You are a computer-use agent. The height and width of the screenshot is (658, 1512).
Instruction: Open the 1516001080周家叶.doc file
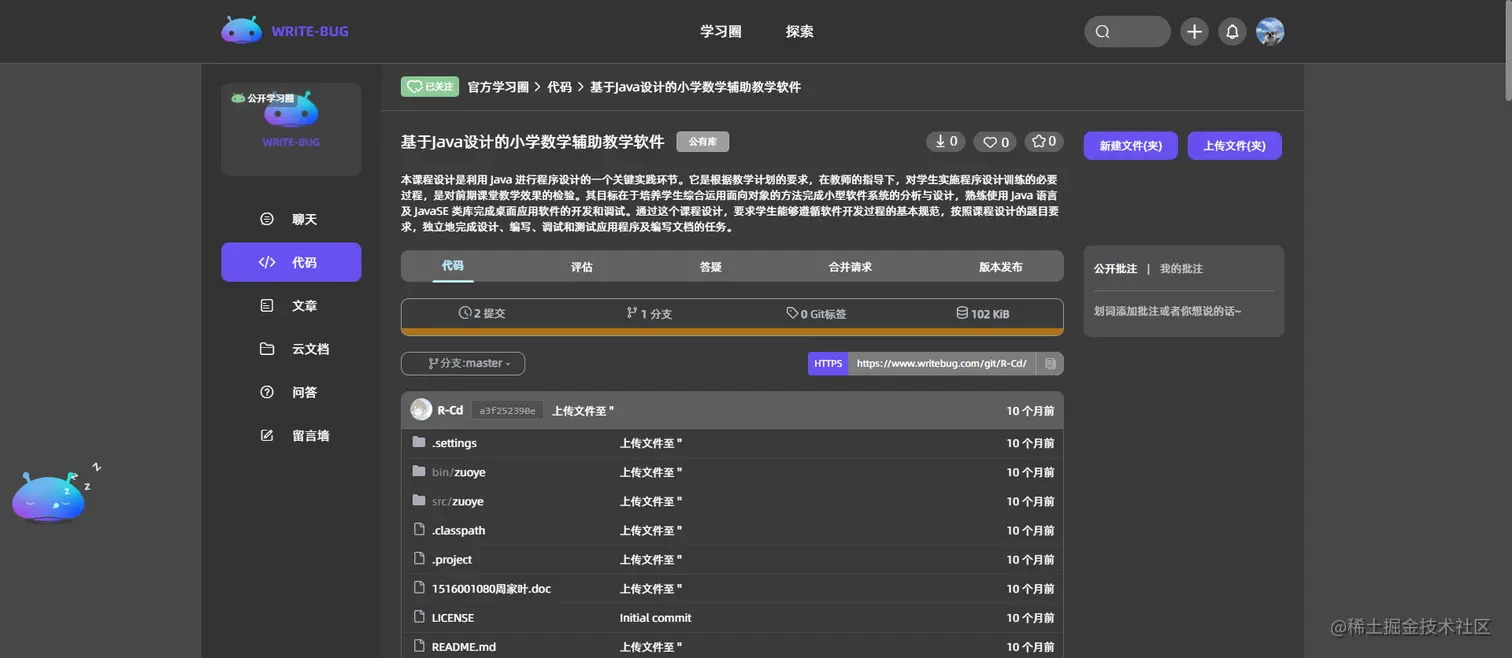pos(491,588)
